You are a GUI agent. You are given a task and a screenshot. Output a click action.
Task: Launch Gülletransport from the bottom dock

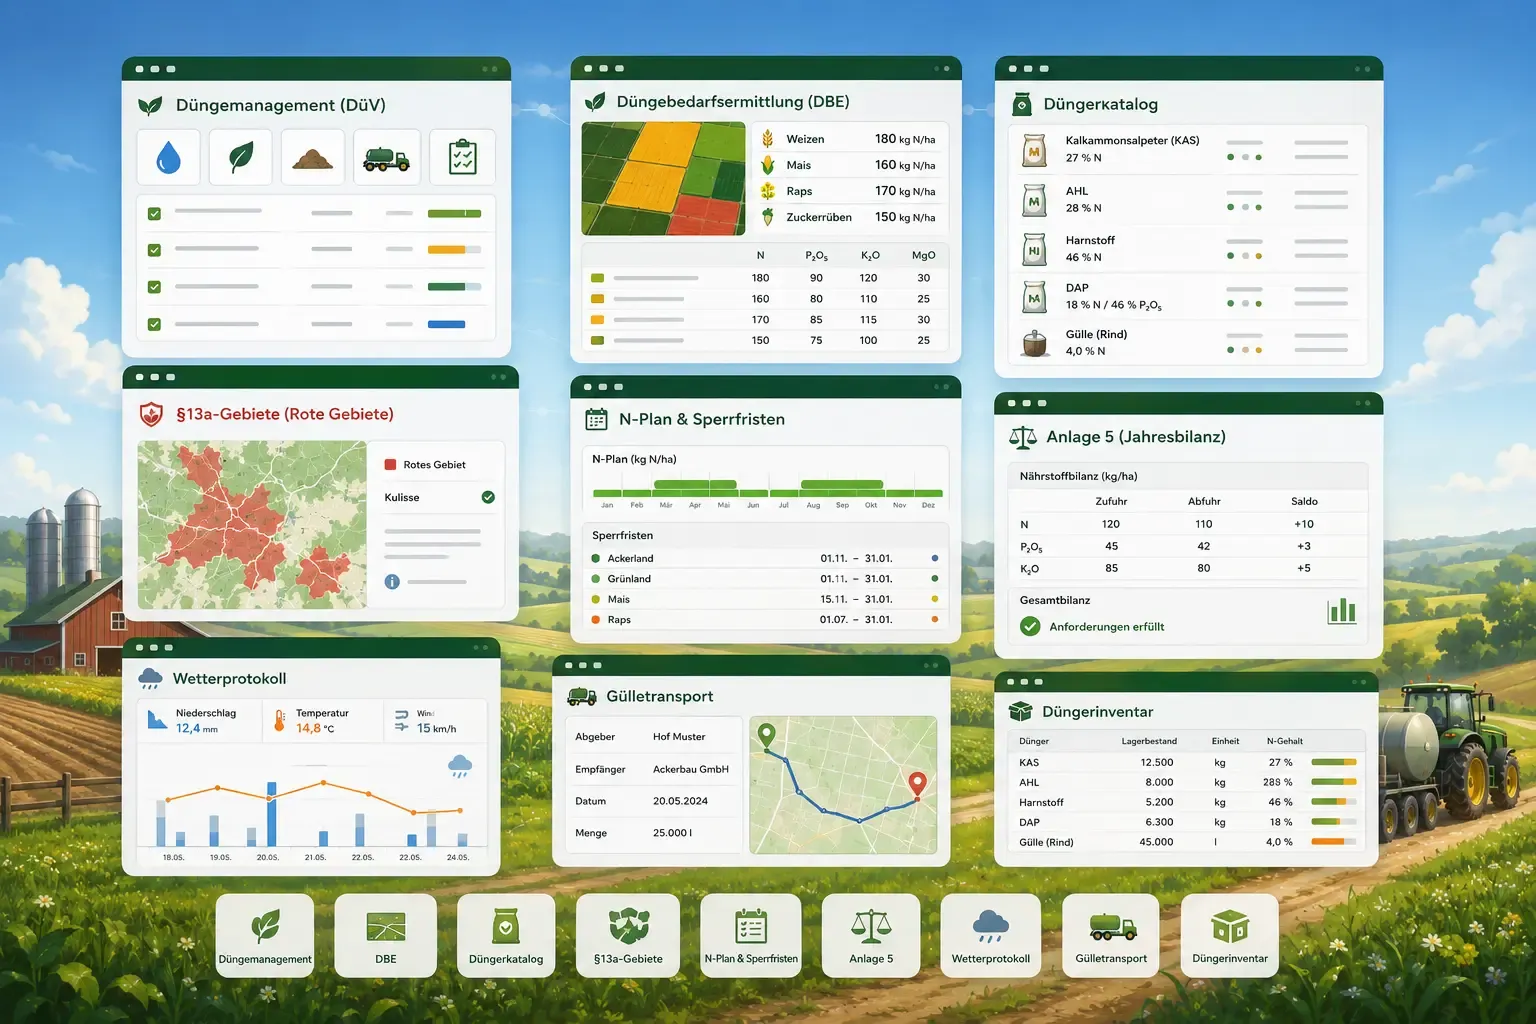[x=1111, y=936]
